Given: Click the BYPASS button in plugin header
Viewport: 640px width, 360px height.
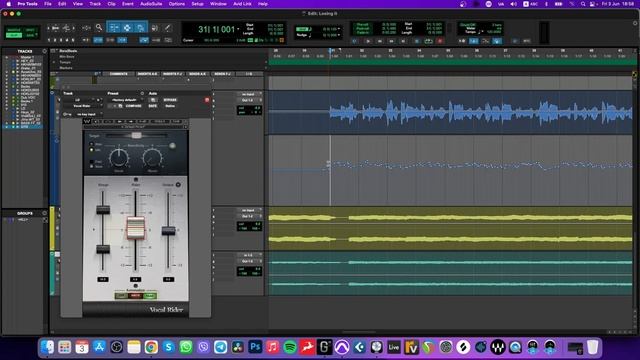Looking at the screenshot, I should point(170,100).
